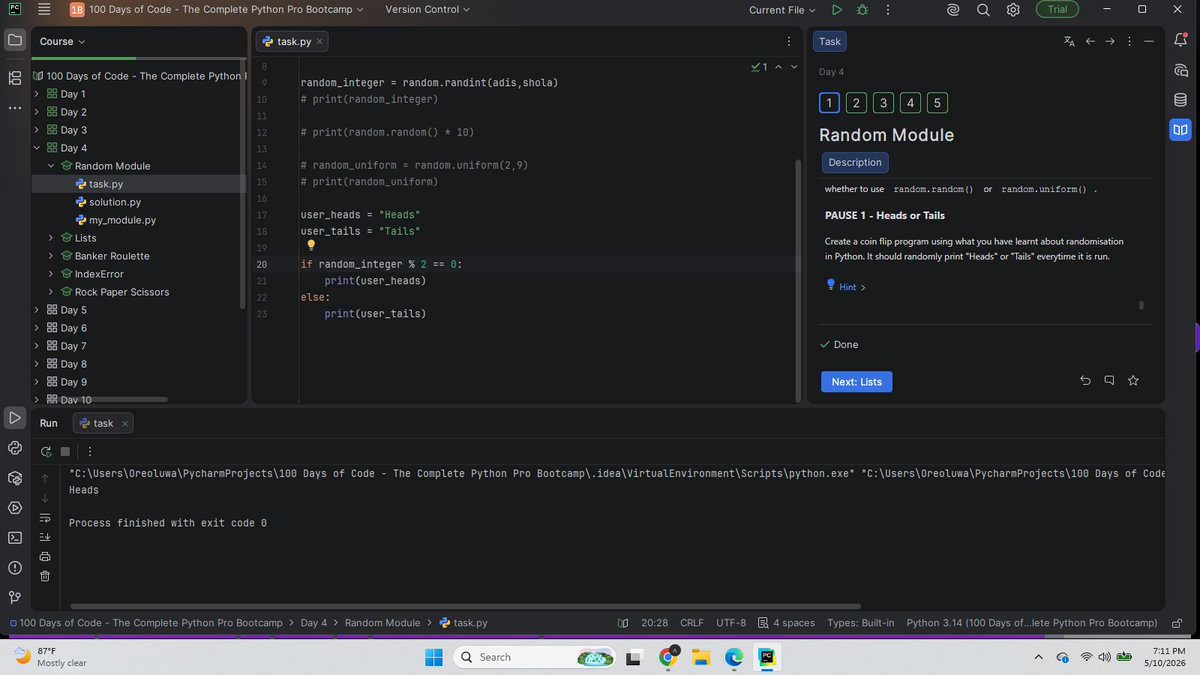Hide the Task panel with minimize dash
This screenshot has height=675, width=1200.
tap(1150, 41)
